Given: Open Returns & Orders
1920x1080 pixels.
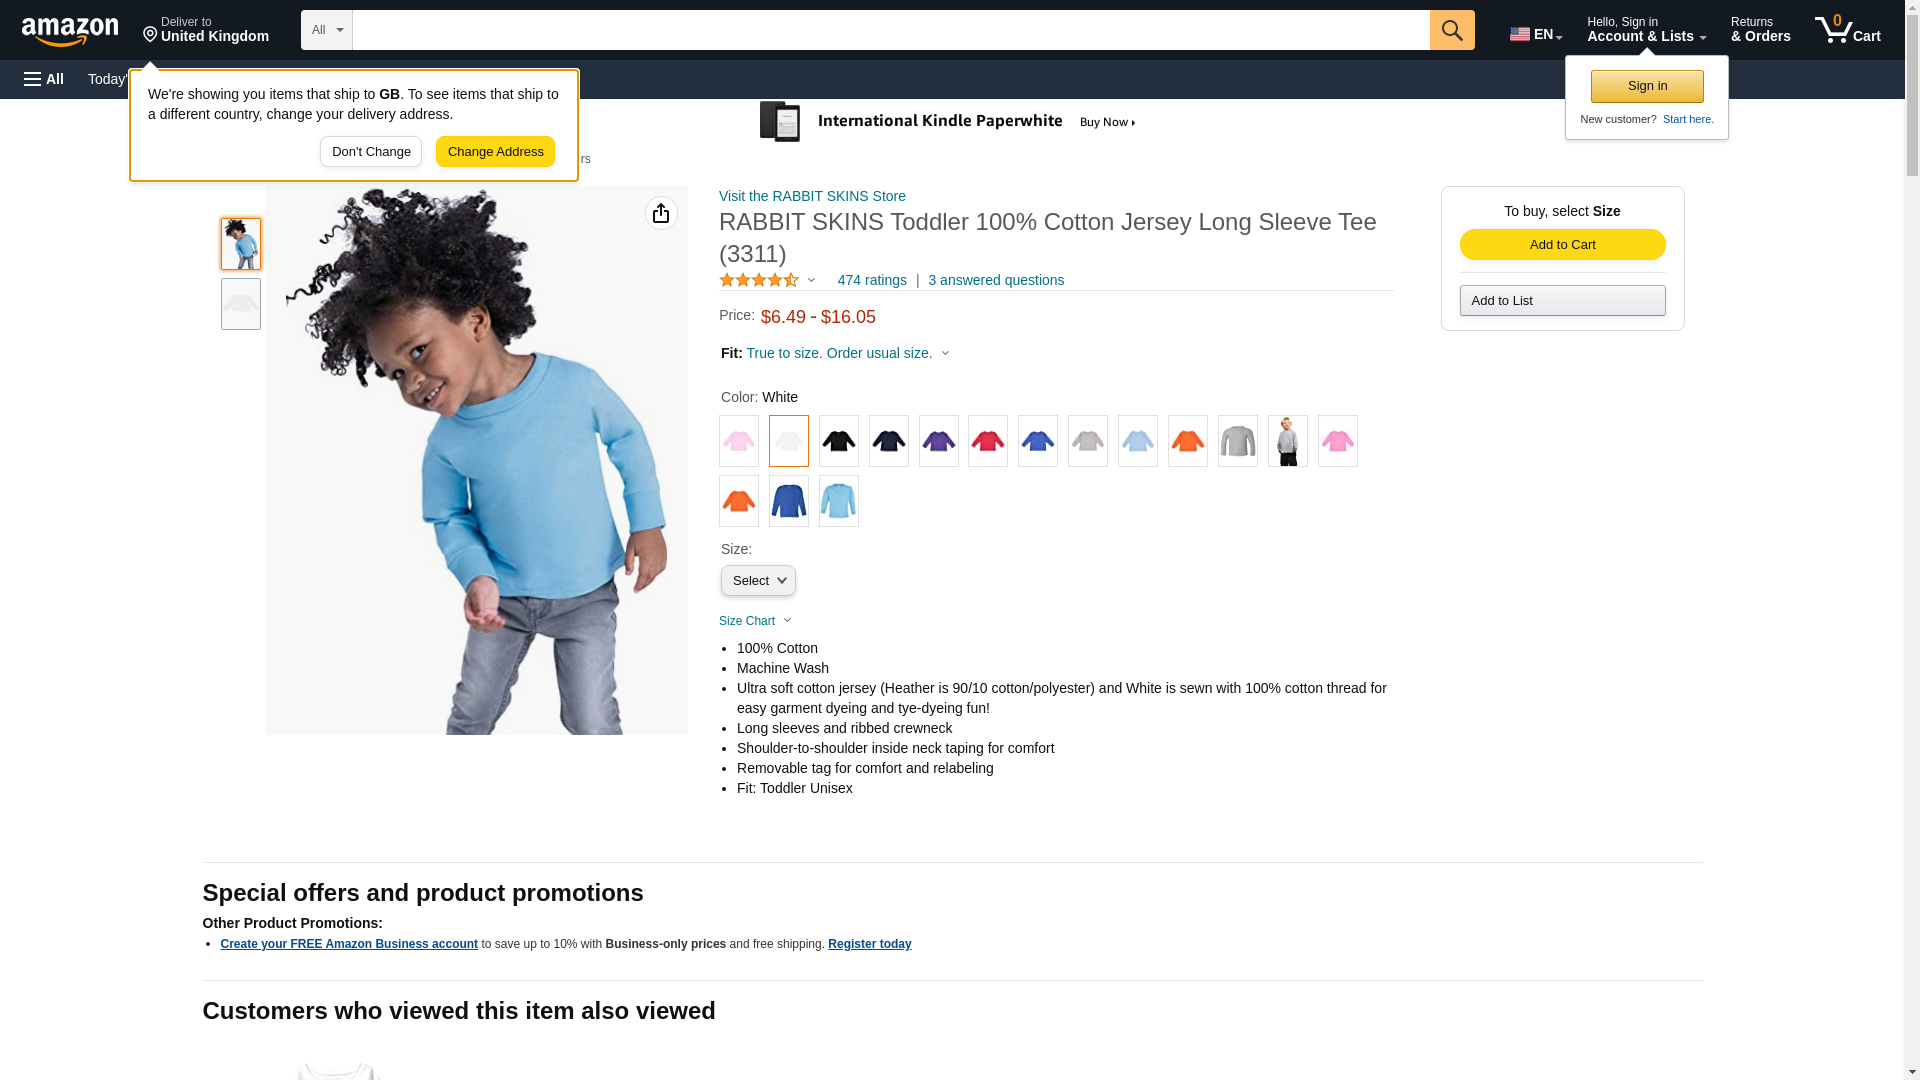Looking at the screenshot, I should (x=1760, y=30).
